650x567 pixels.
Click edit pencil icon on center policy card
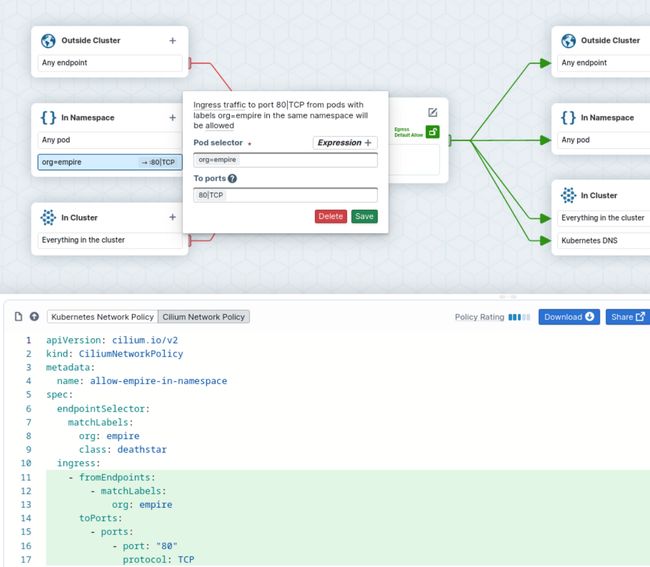tap(432, 112)
